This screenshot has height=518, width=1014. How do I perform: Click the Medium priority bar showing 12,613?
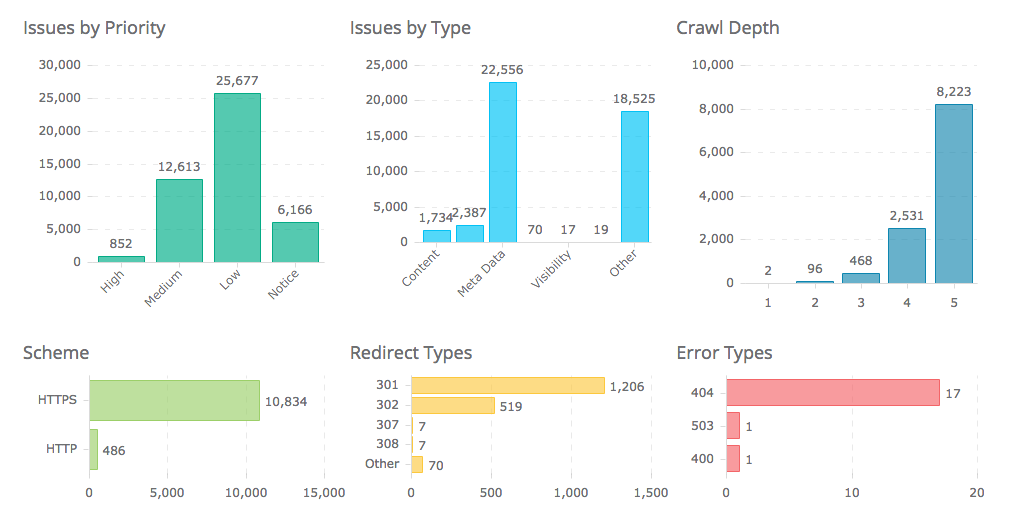(x=179, y=220)
